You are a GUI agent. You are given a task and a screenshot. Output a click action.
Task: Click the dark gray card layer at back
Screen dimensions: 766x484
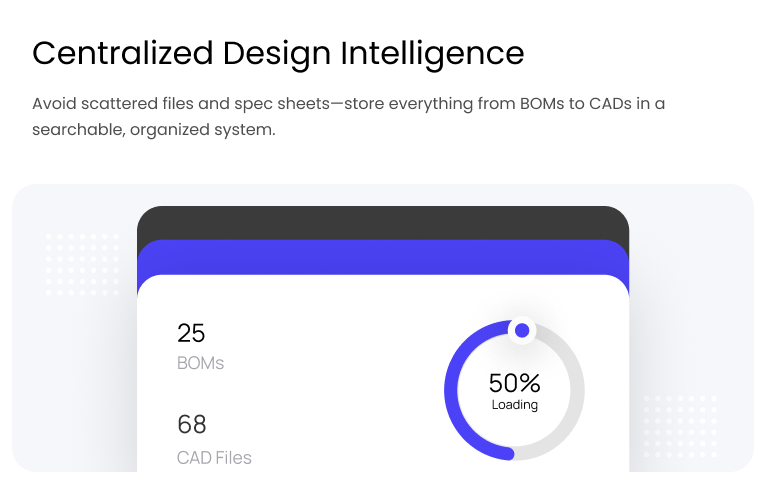(382, 222)
